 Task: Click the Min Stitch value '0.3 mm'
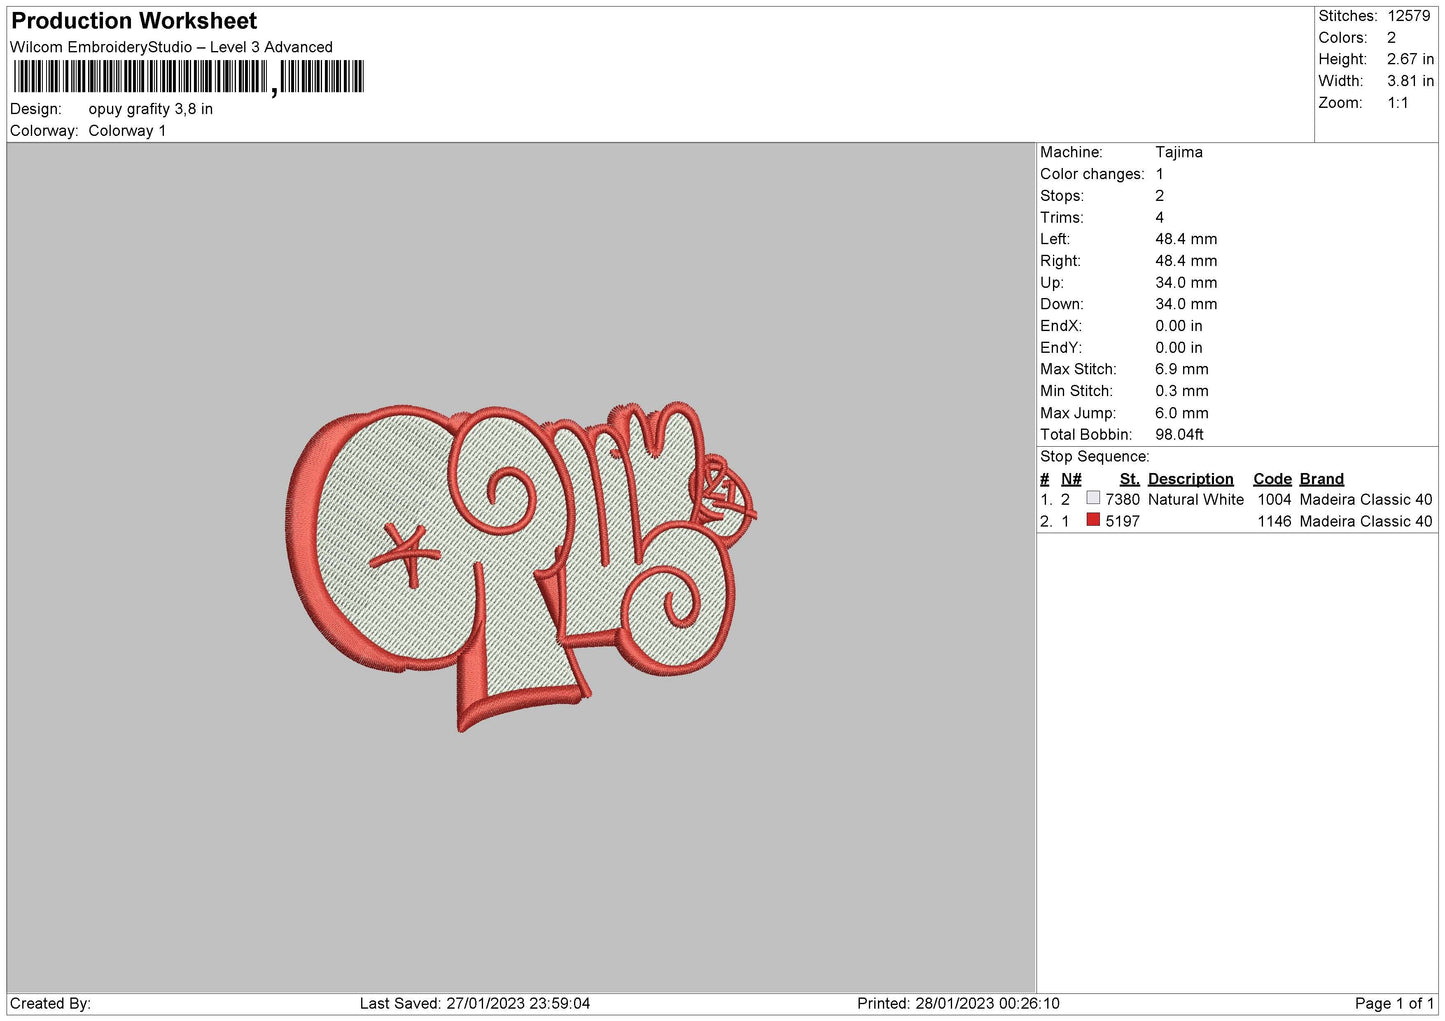tap(1181, 391)
